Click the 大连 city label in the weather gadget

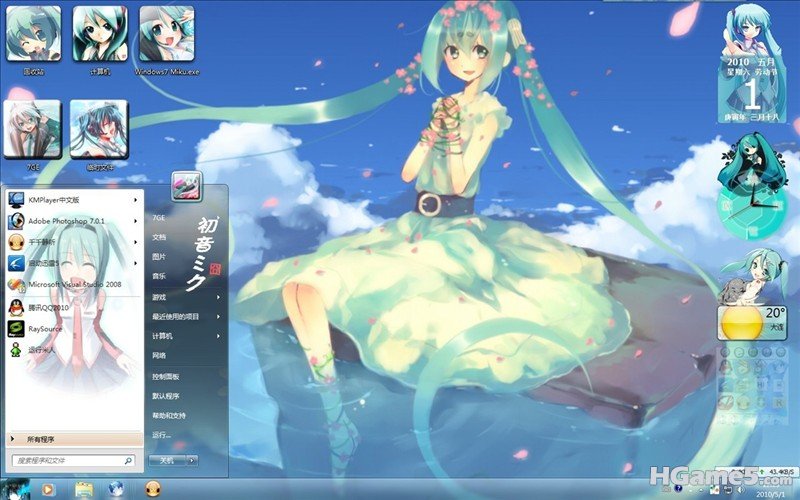point(777,327)
